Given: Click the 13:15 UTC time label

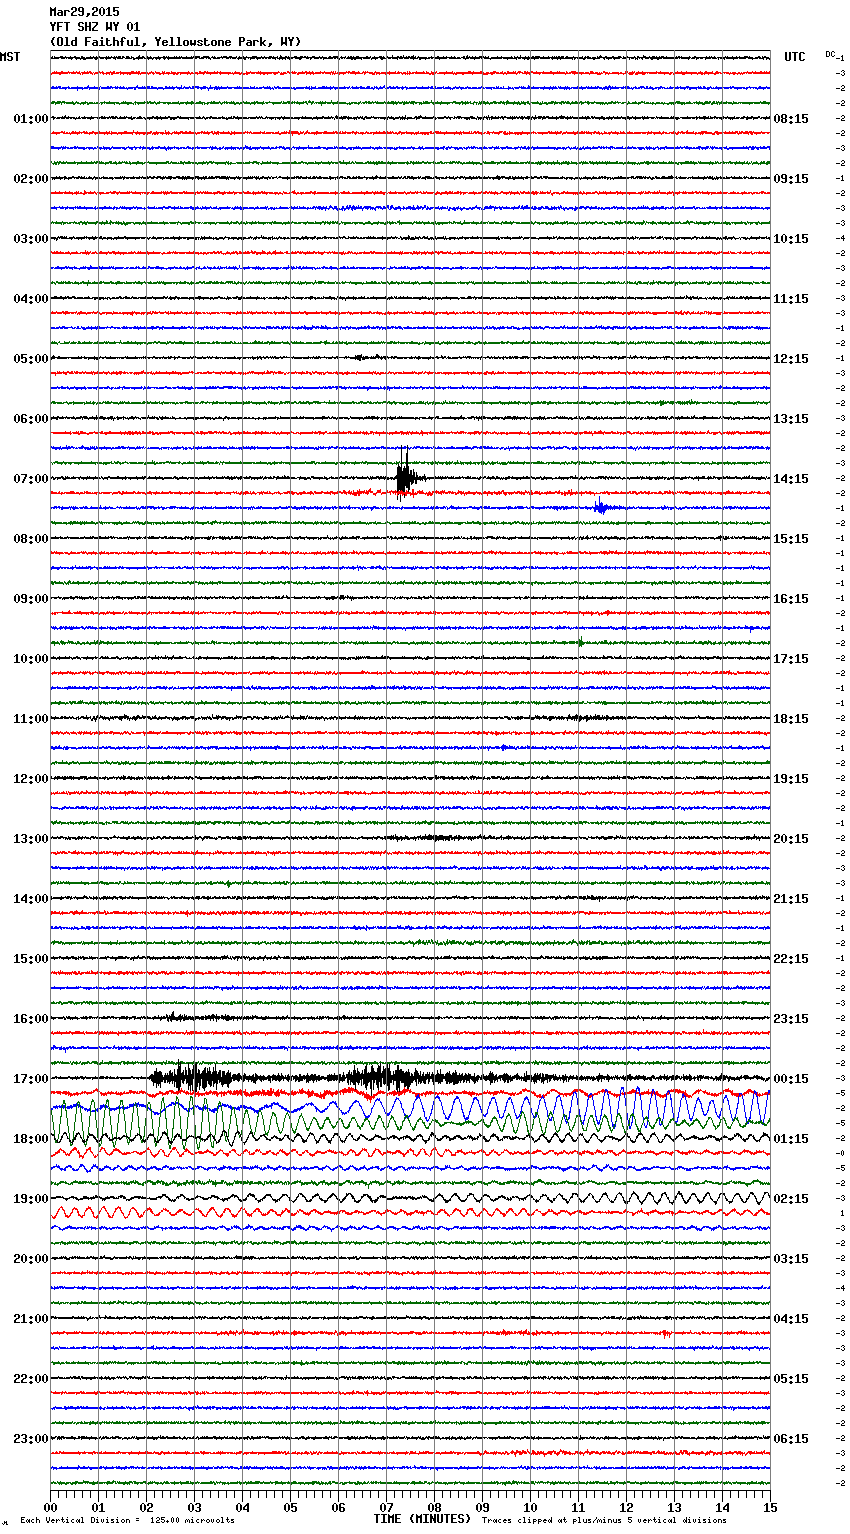Looking at the screenshot, I should pos(791,419).
